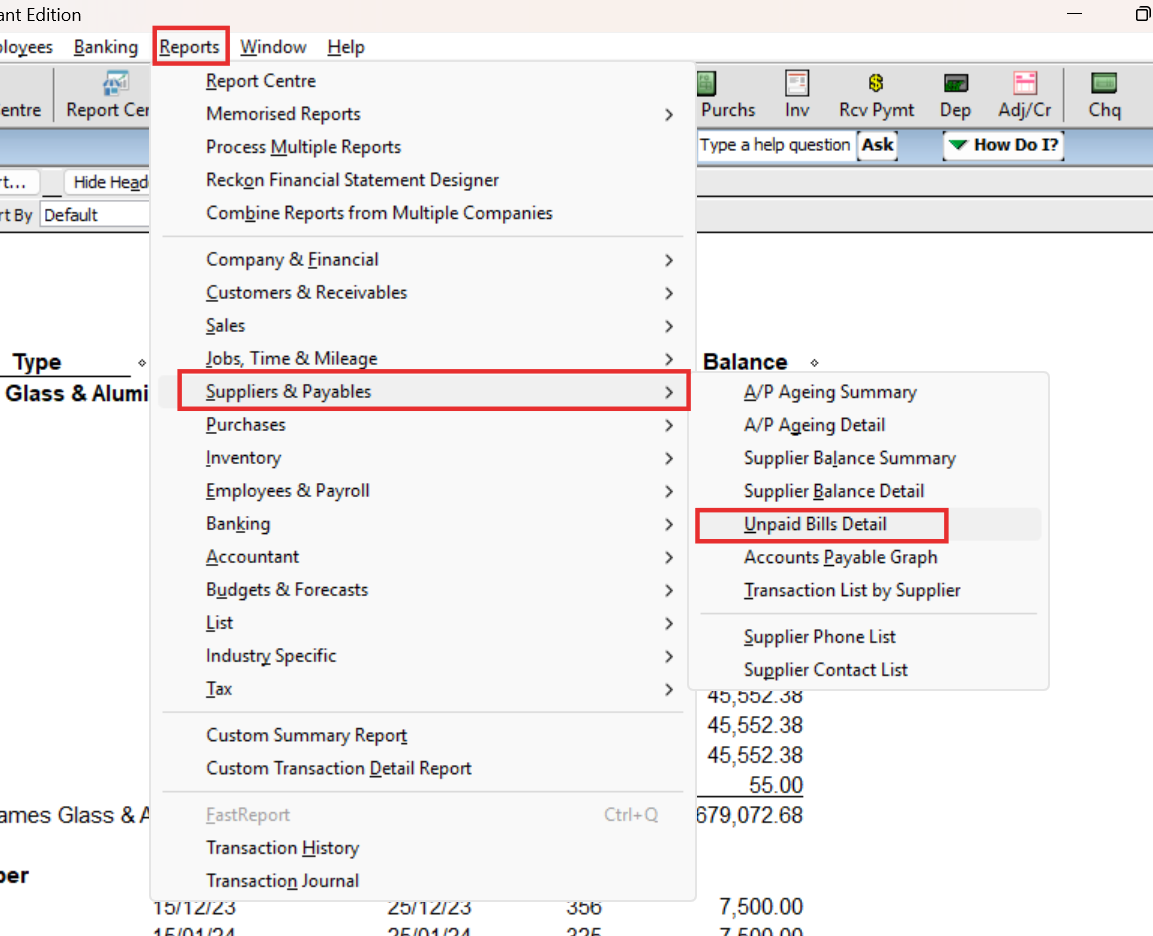Viewport: 1153px width, 936px height.
Task: Click the Balance column resize diamond
Action: click(x=814, y=362)
